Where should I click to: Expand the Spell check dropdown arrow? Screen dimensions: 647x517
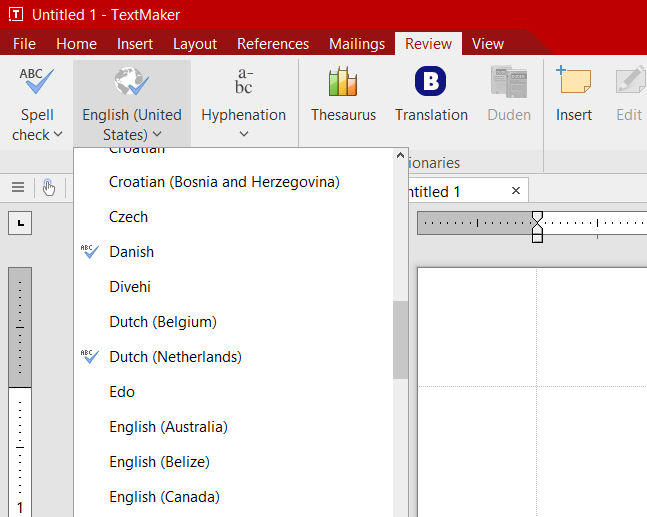pyautogui.click(x=58, y=135)
